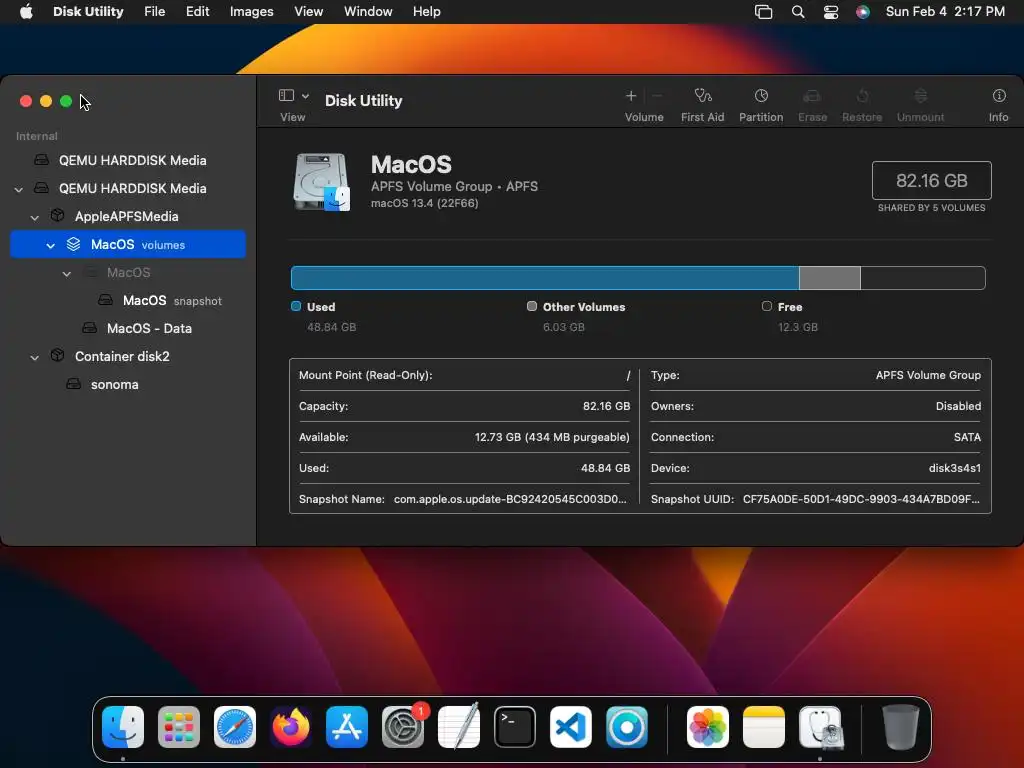
Task: Select the AppleAPFSMedia container icon
Action: coord(57,216)
